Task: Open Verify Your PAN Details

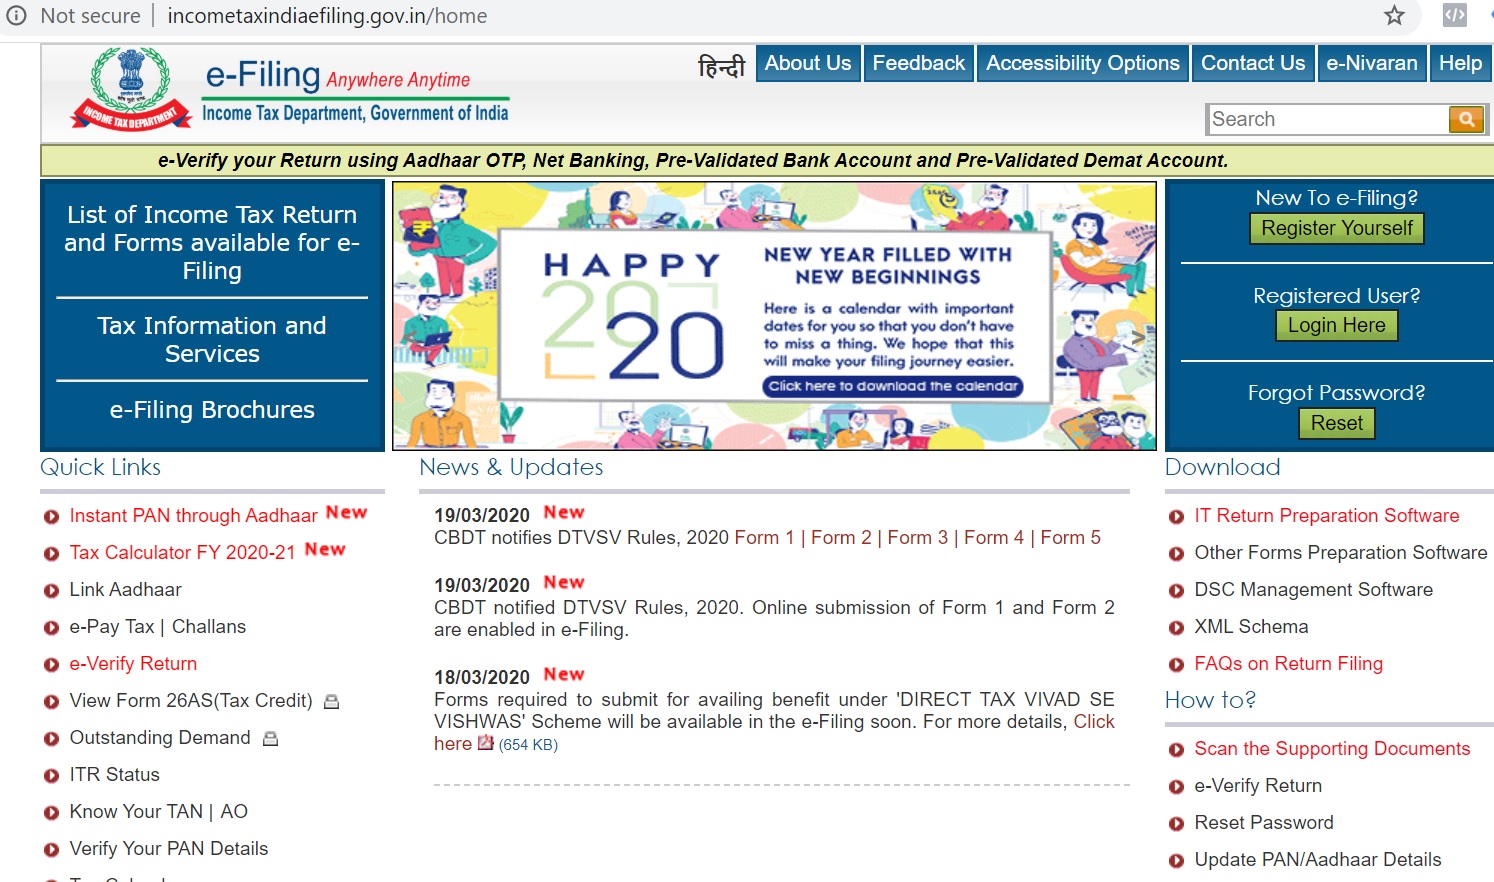Action: 169,848
